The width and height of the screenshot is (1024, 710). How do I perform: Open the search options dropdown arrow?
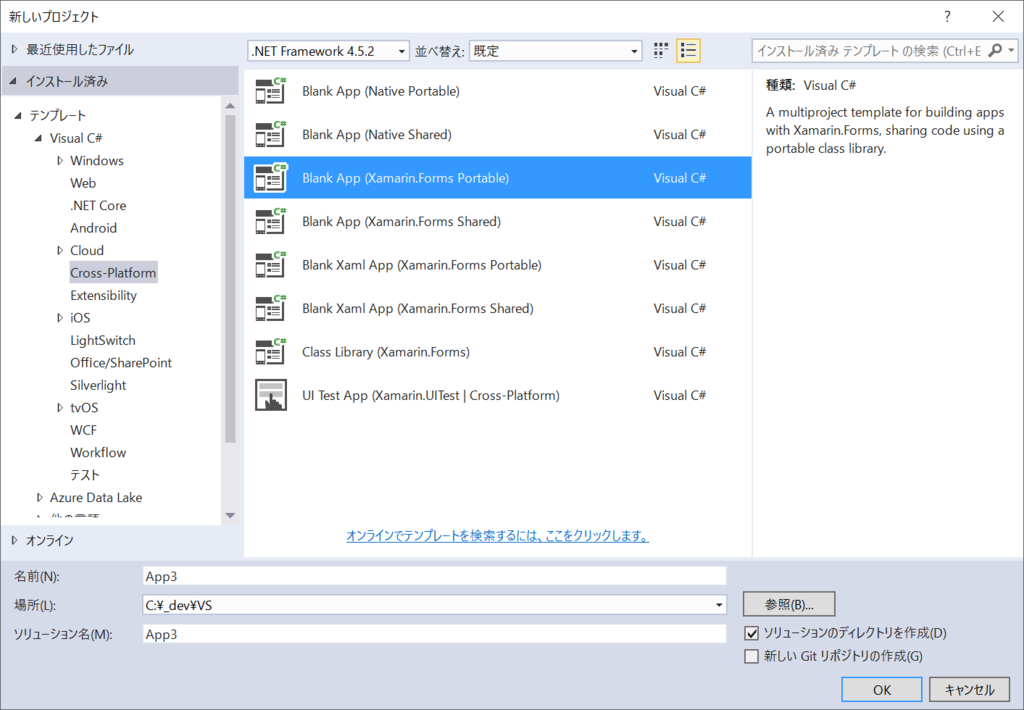coord(1011,50)
